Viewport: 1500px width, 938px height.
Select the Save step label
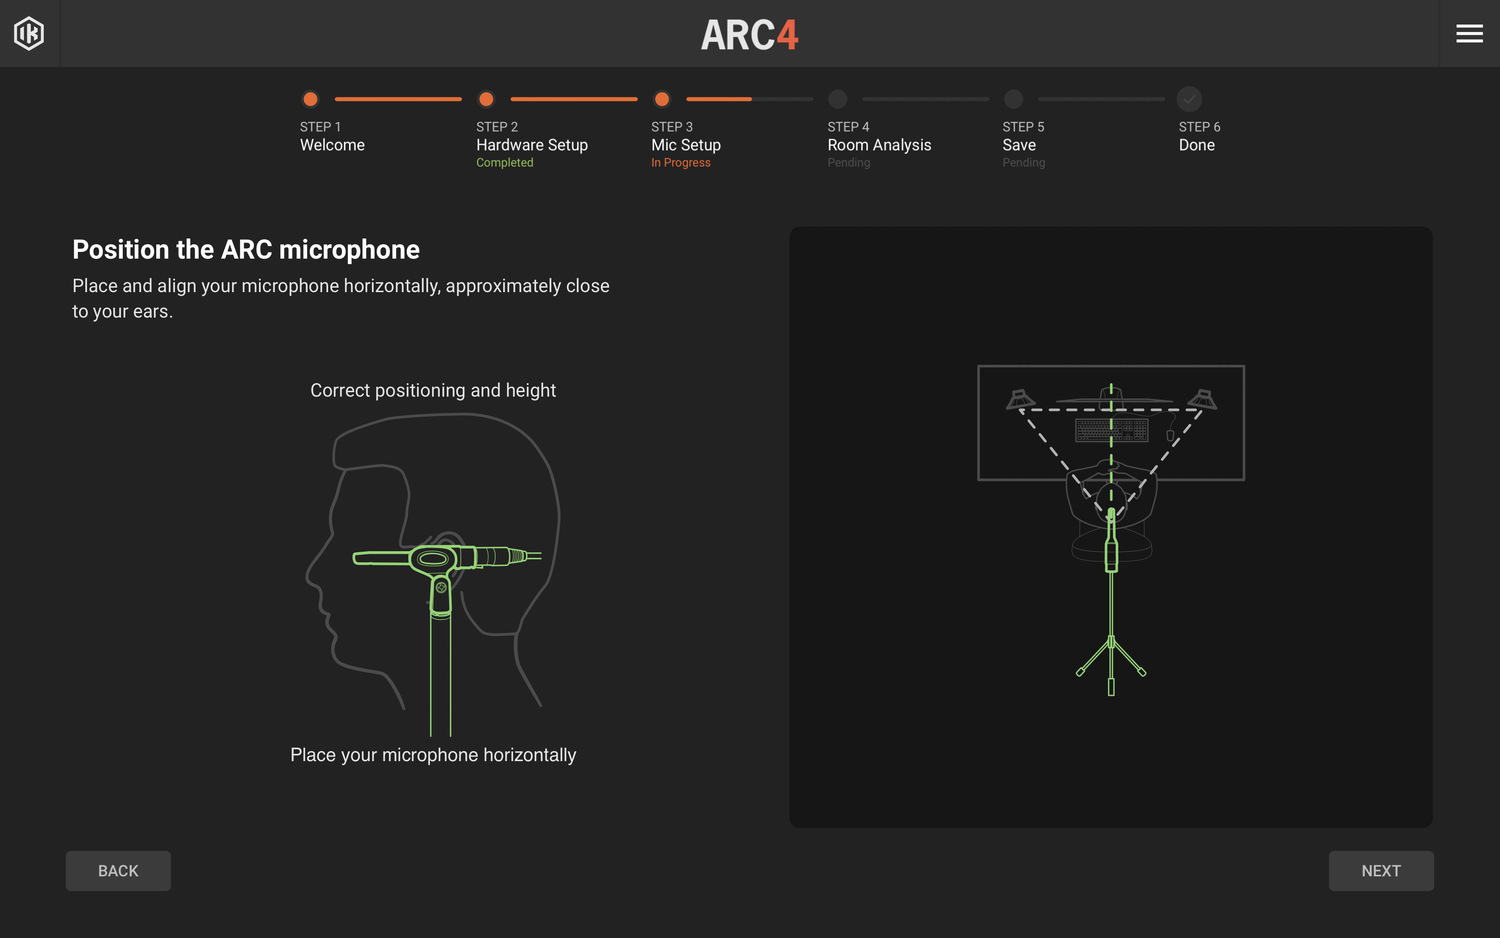click(1019, 144)
